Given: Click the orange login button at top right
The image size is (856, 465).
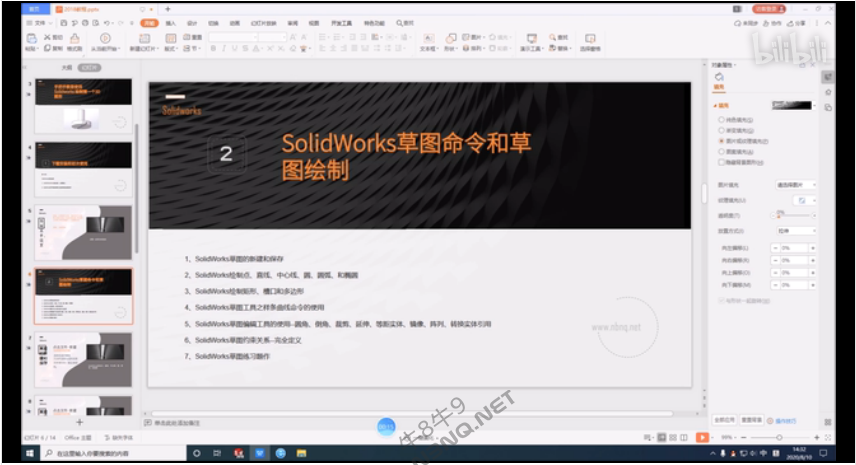Looking at the screenshot, I should pyautogui.click(x=769, y=9).
